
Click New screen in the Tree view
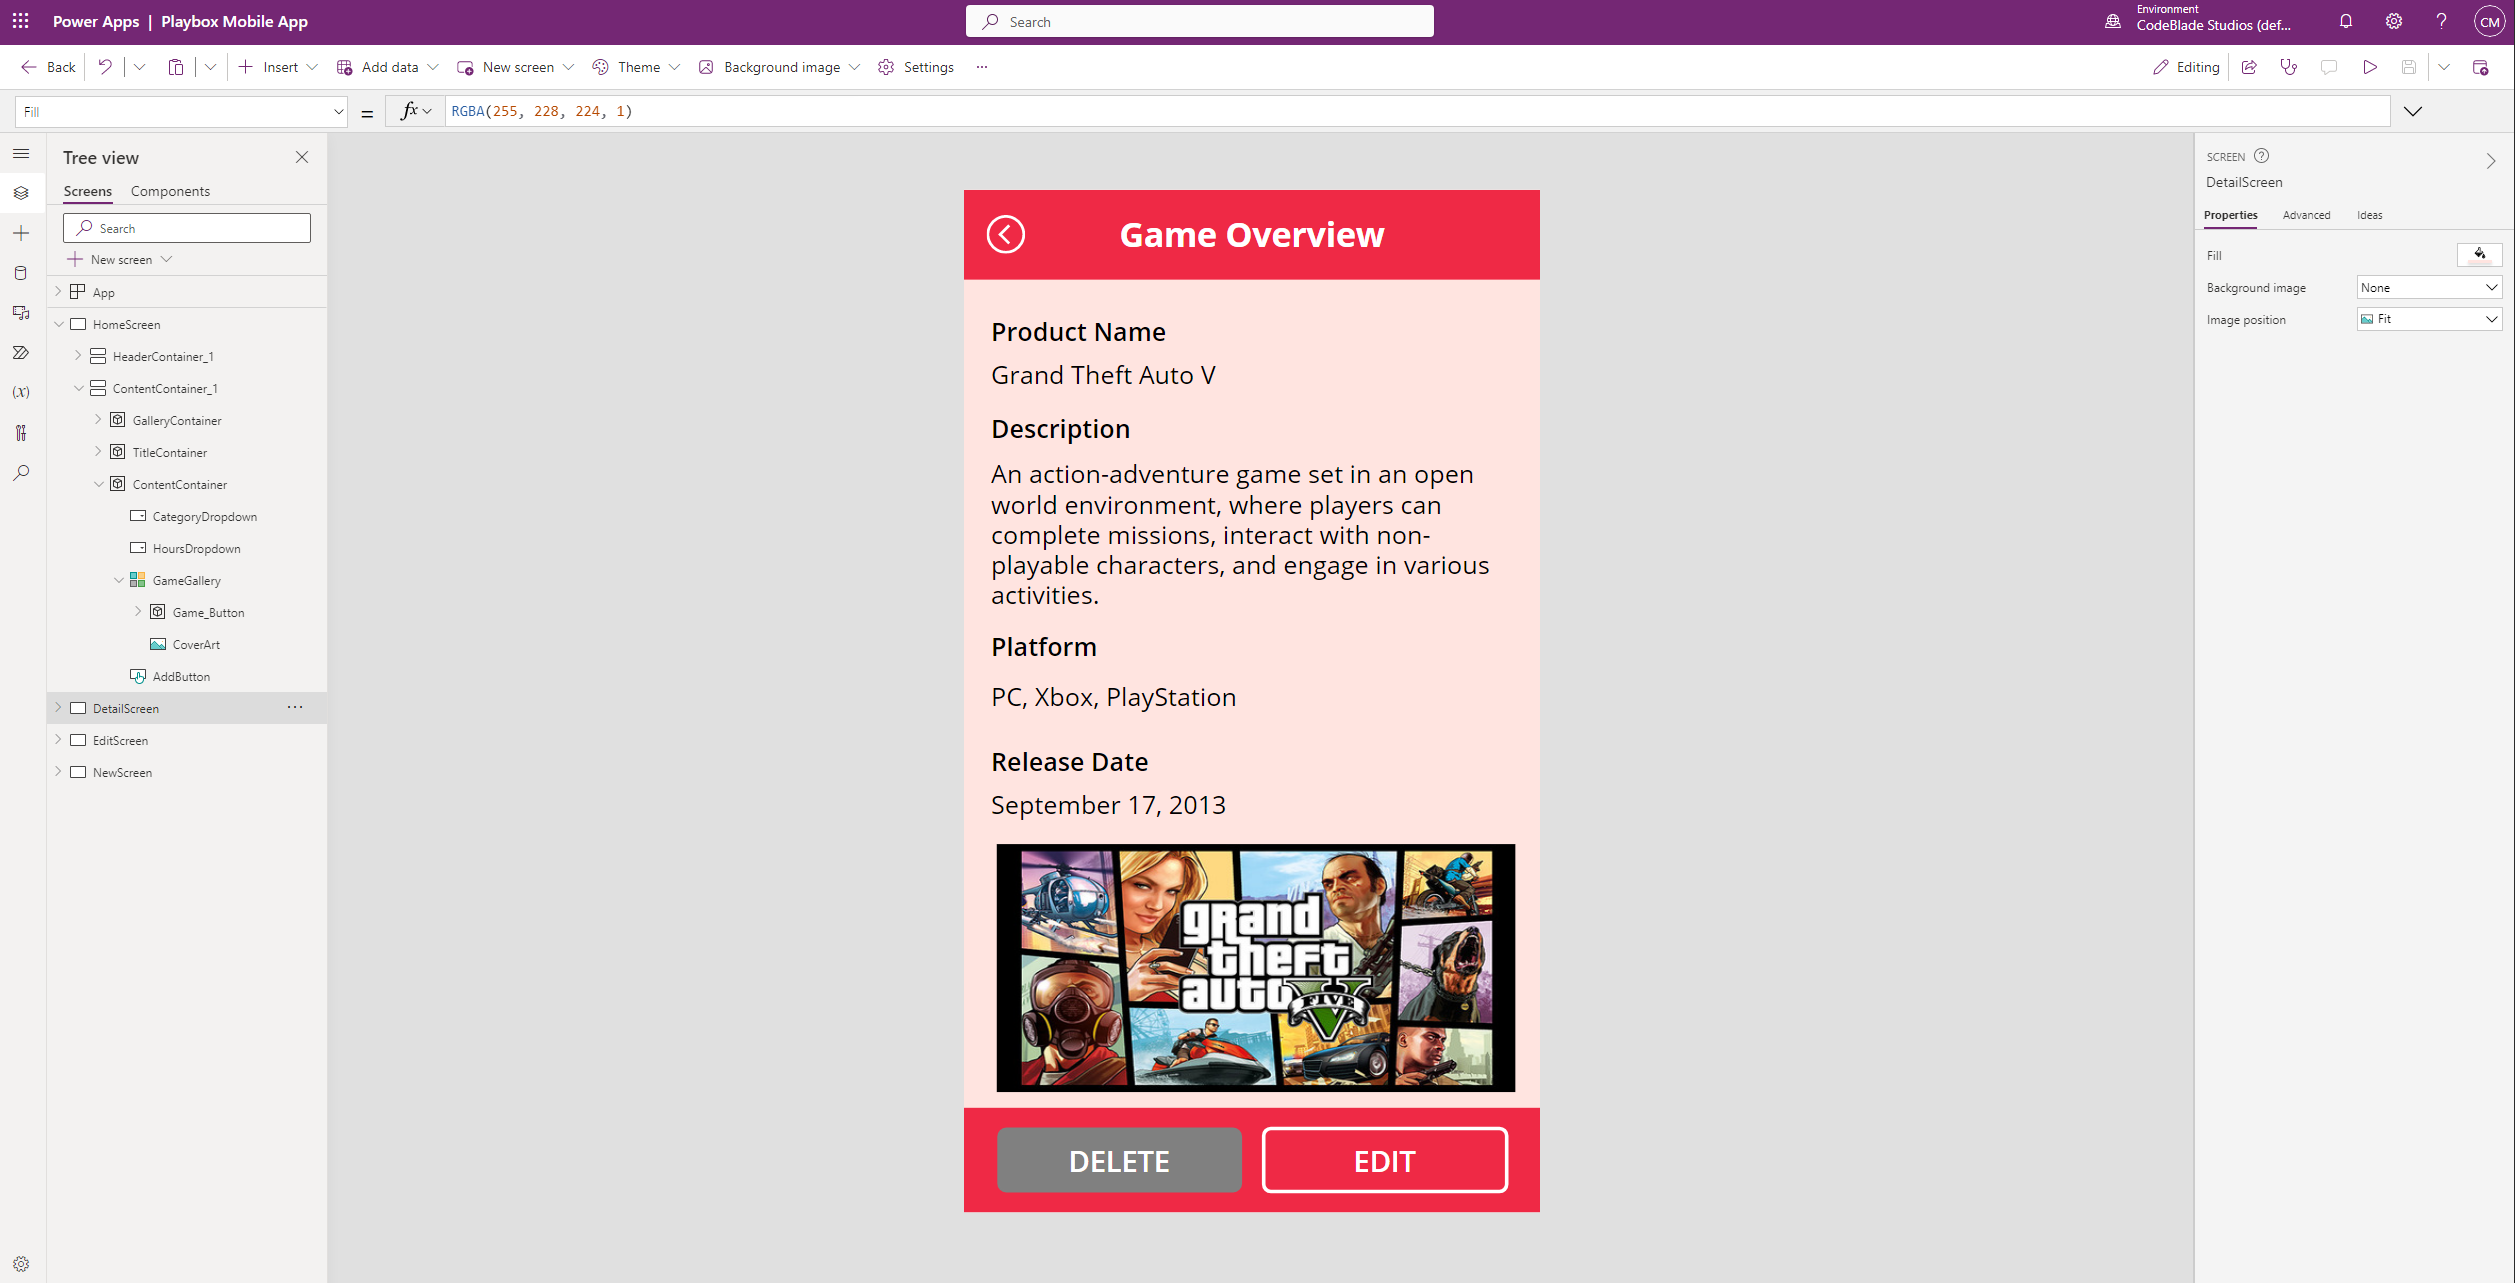point(120,259)
